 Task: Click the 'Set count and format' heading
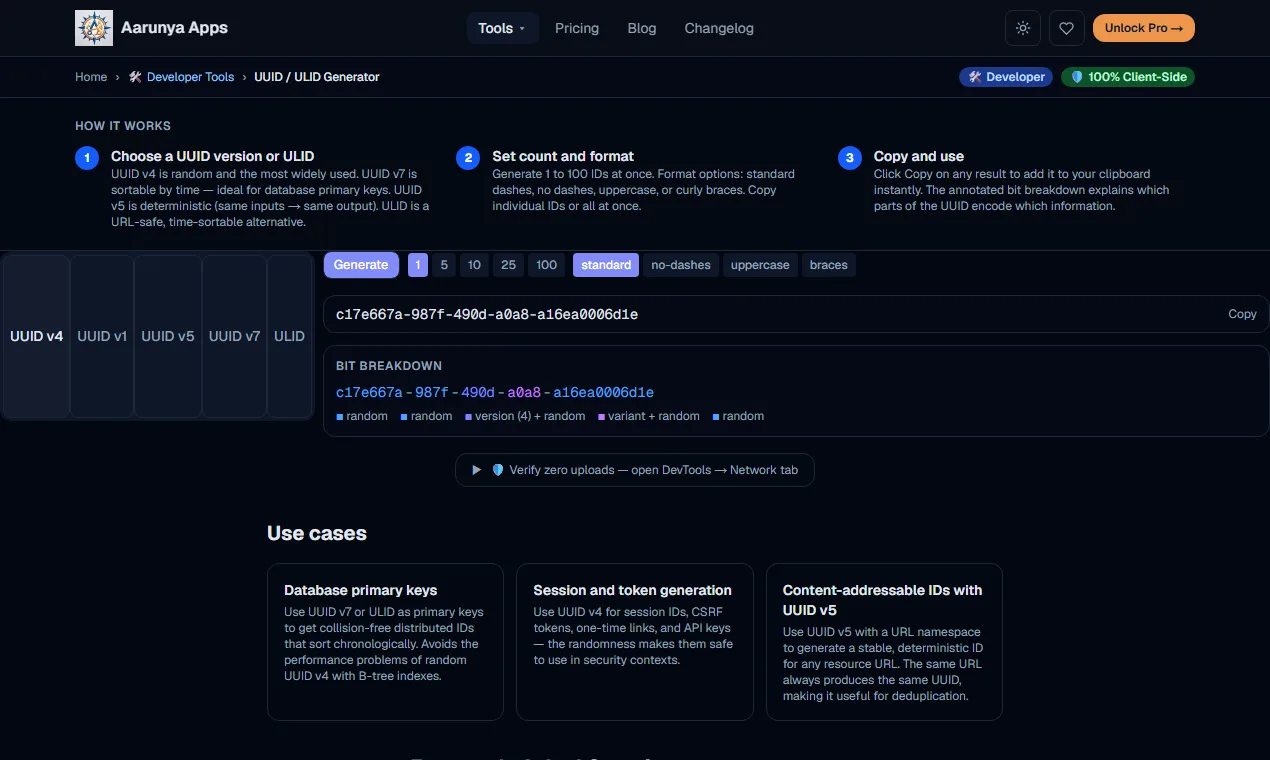(x=563, y=156)
